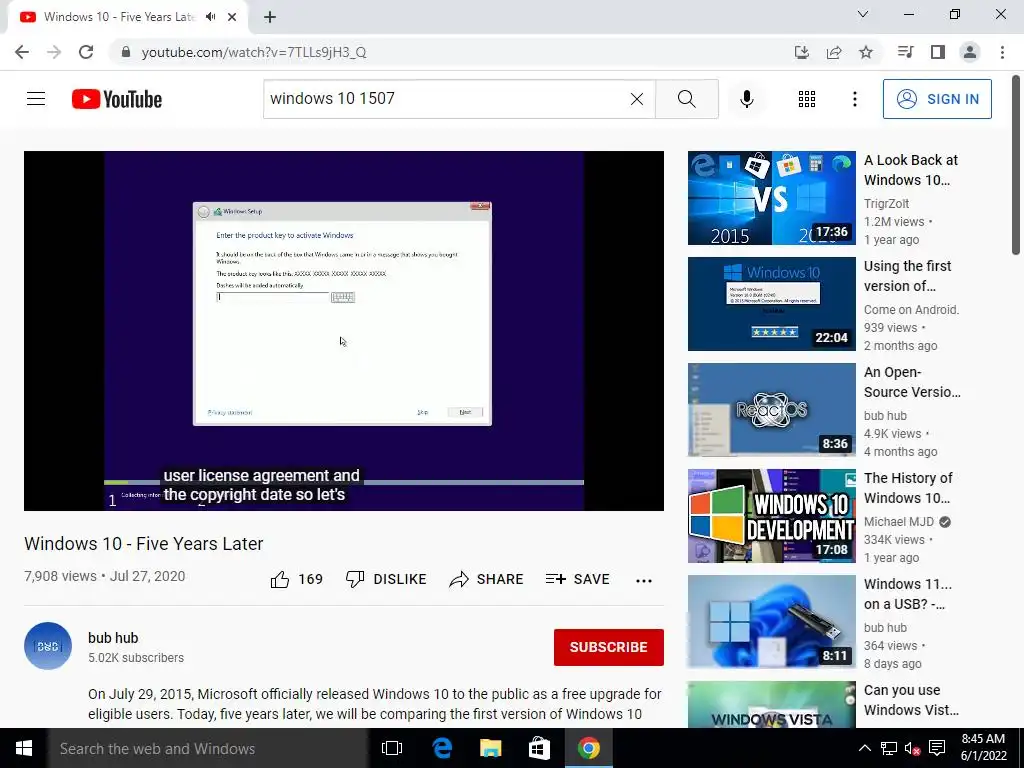The height and width of the screenshot is (768, 1024).
Task: Open the SHARE options
Action: 487,579
